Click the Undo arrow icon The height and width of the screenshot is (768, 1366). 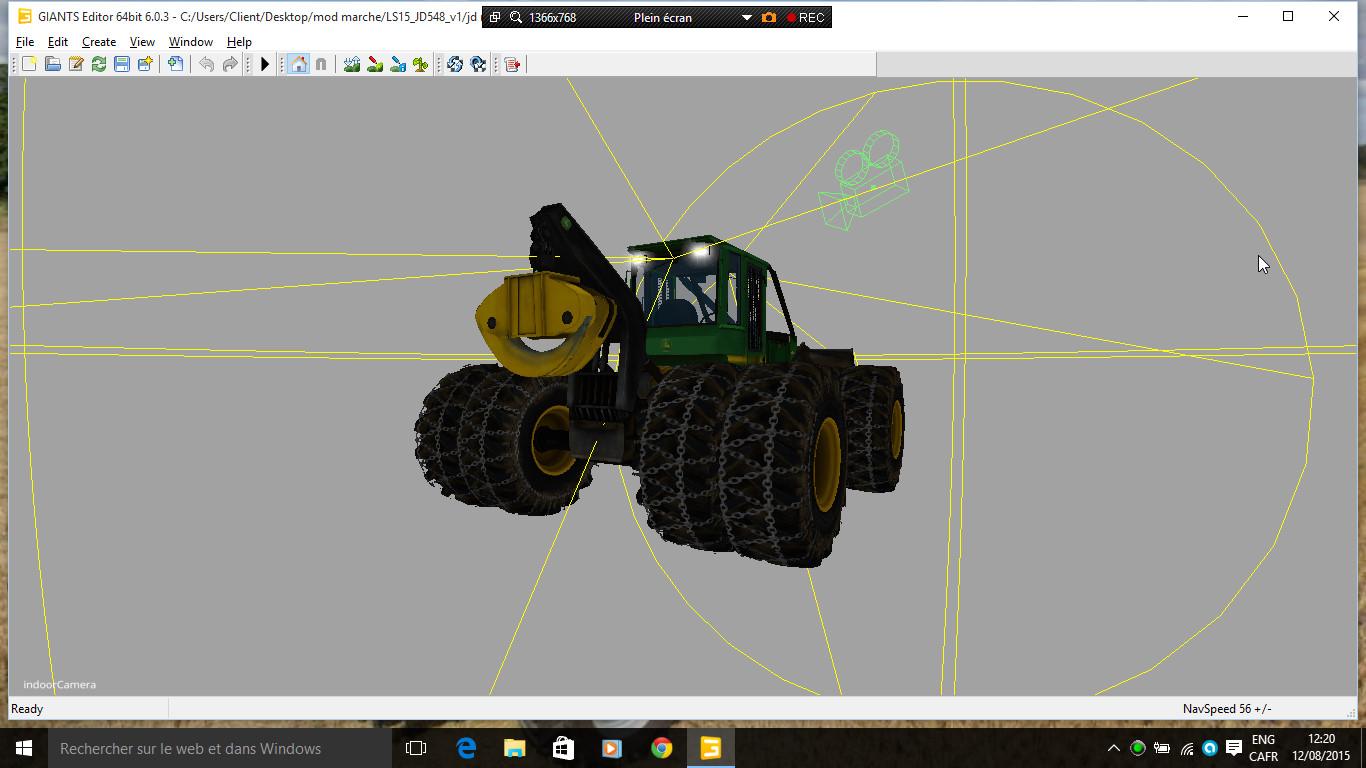[x=206, y=64]
